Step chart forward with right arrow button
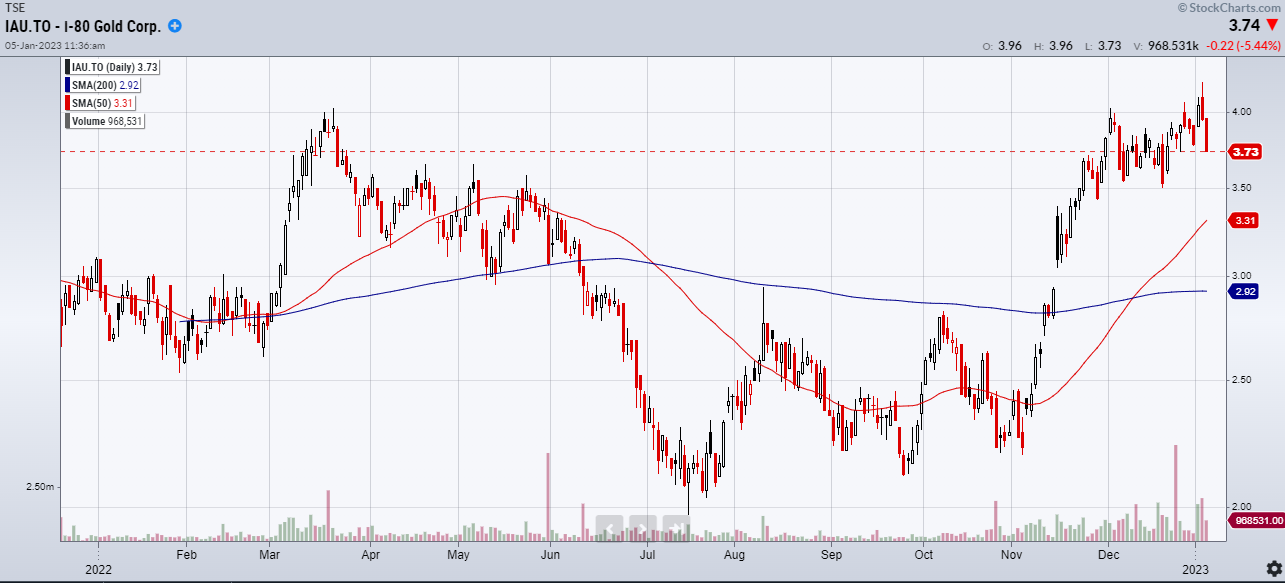This screenshot has width=1285, height=583. pos(643,526)
